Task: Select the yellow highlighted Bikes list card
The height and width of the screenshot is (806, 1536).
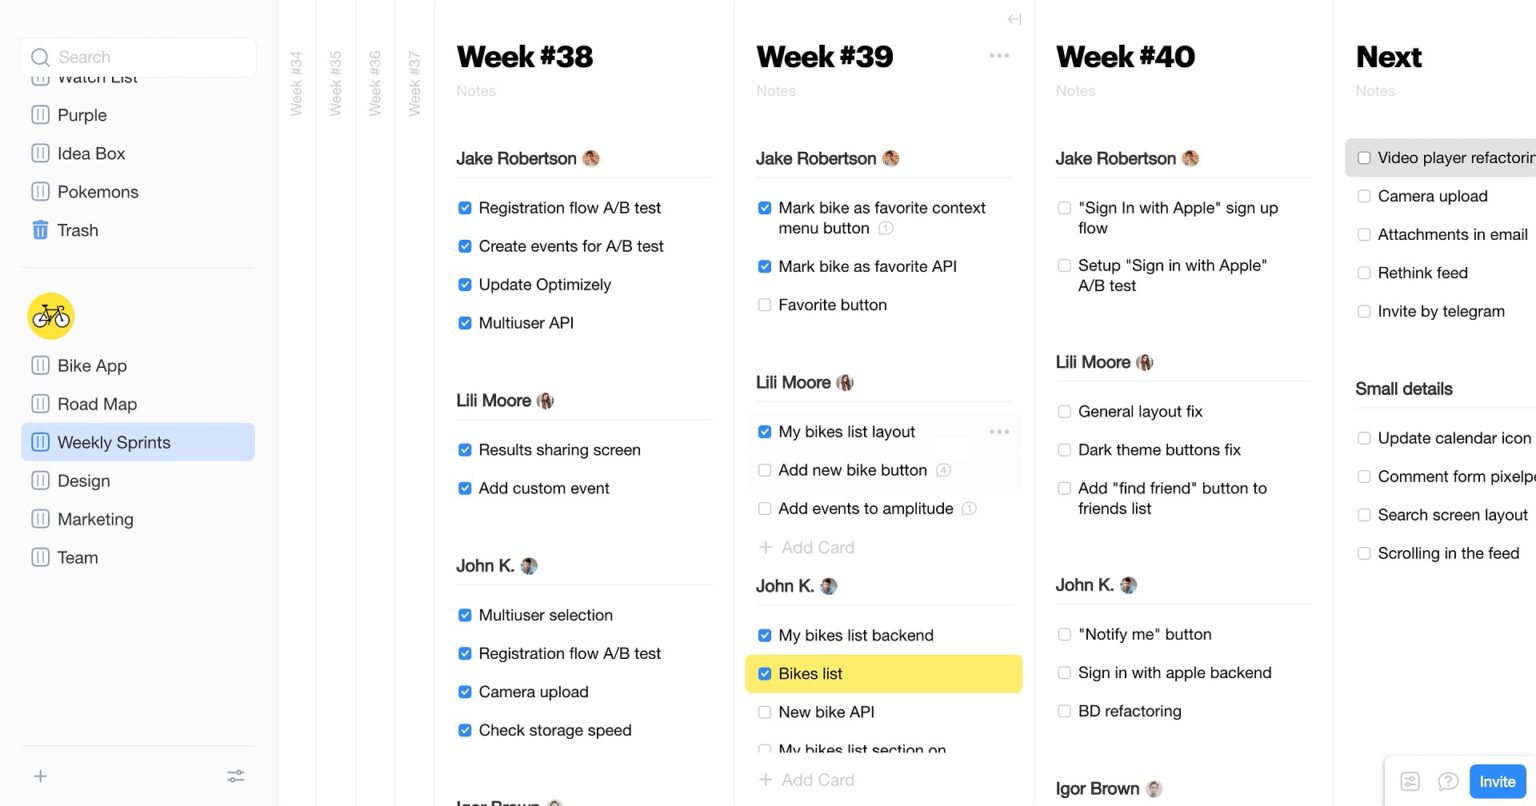Action: coord(884,674)
